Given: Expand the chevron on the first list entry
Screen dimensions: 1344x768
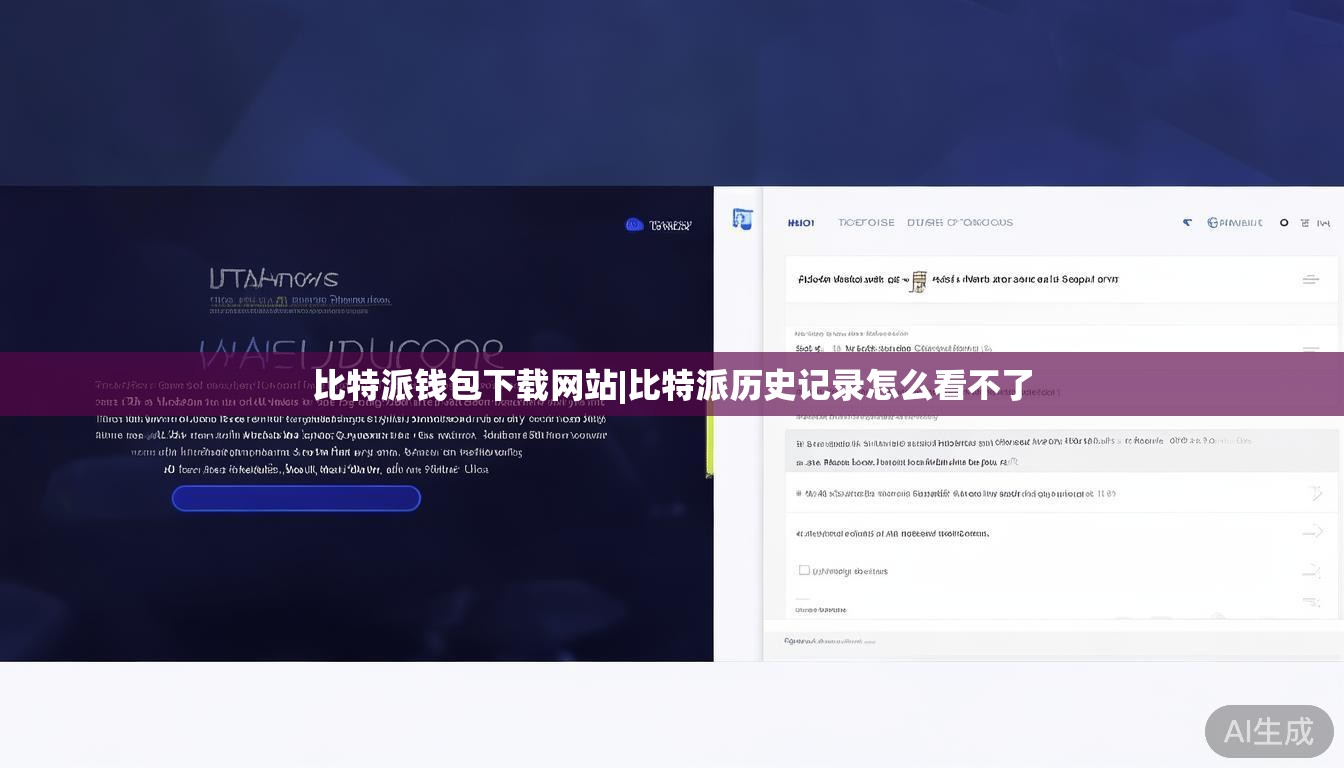Looking at the screenshot, I should click(1317, 493).
